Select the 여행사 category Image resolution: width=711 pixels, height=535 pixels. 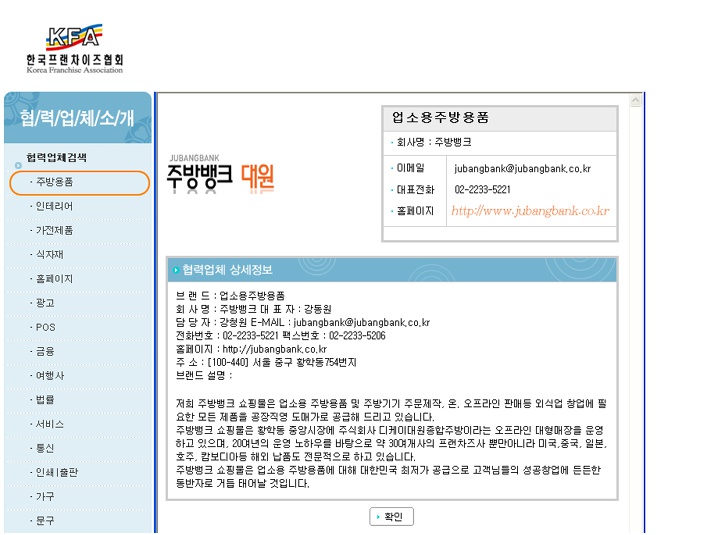click(50, 375)
